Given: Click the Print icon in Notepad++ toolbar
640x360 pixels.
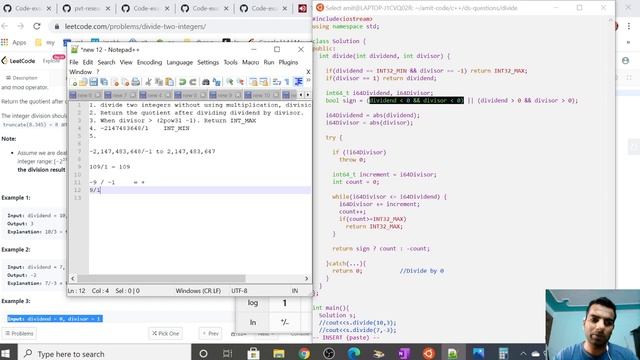Looking at the screenshot, I should 136,82.
